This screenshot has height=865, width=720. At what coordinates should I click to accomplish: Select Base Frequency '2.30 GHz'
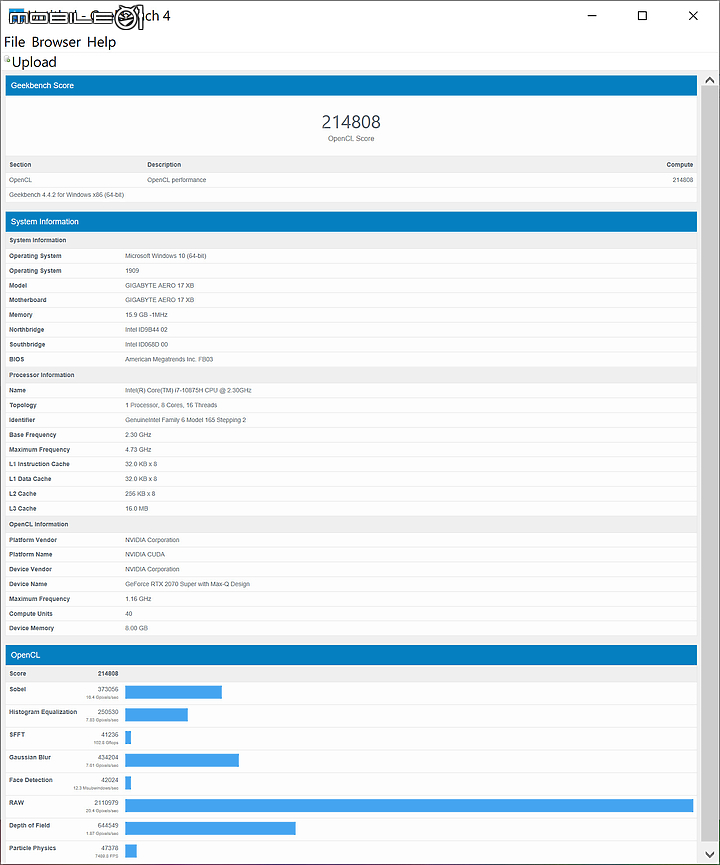click(138, 435)
